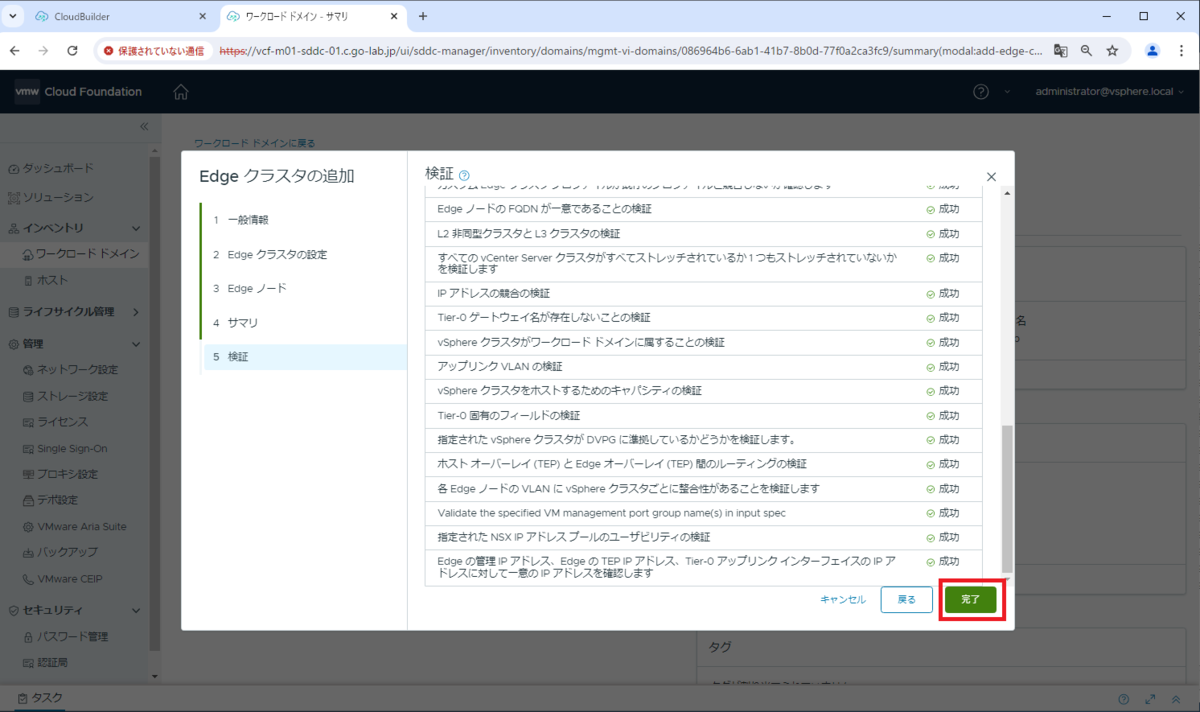Close the Edge cluster dialog with X
1200x712 pixels.
(x=991, y=176)
